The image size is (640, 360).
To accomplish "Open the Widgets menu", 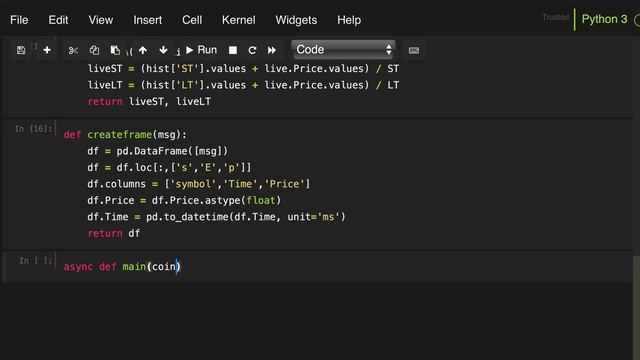I will click(x=296, y=20).
